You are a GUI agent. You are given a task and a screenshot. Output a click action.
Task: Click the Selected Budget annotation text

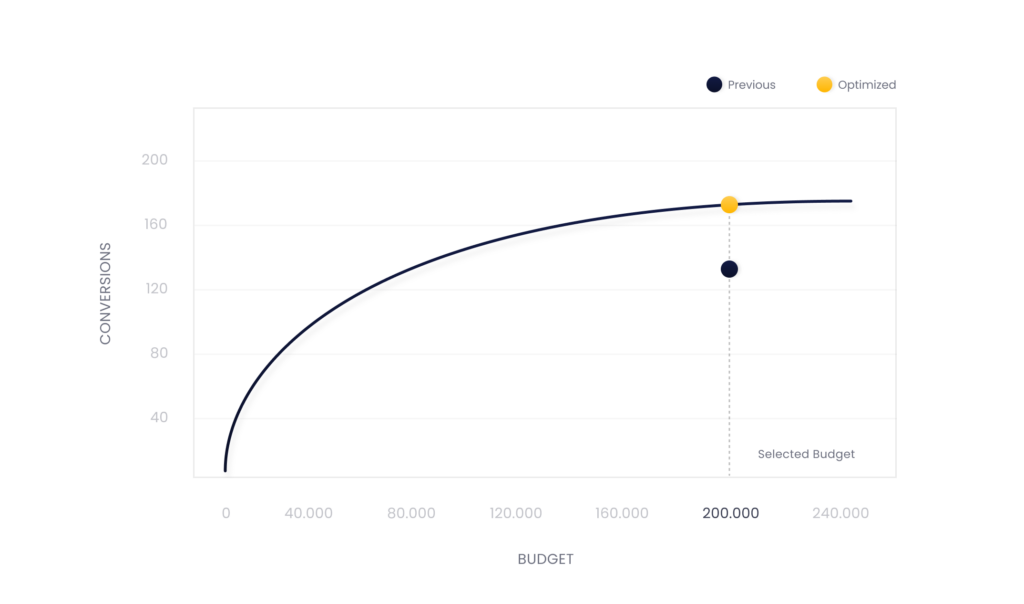(x=806, y=454)
